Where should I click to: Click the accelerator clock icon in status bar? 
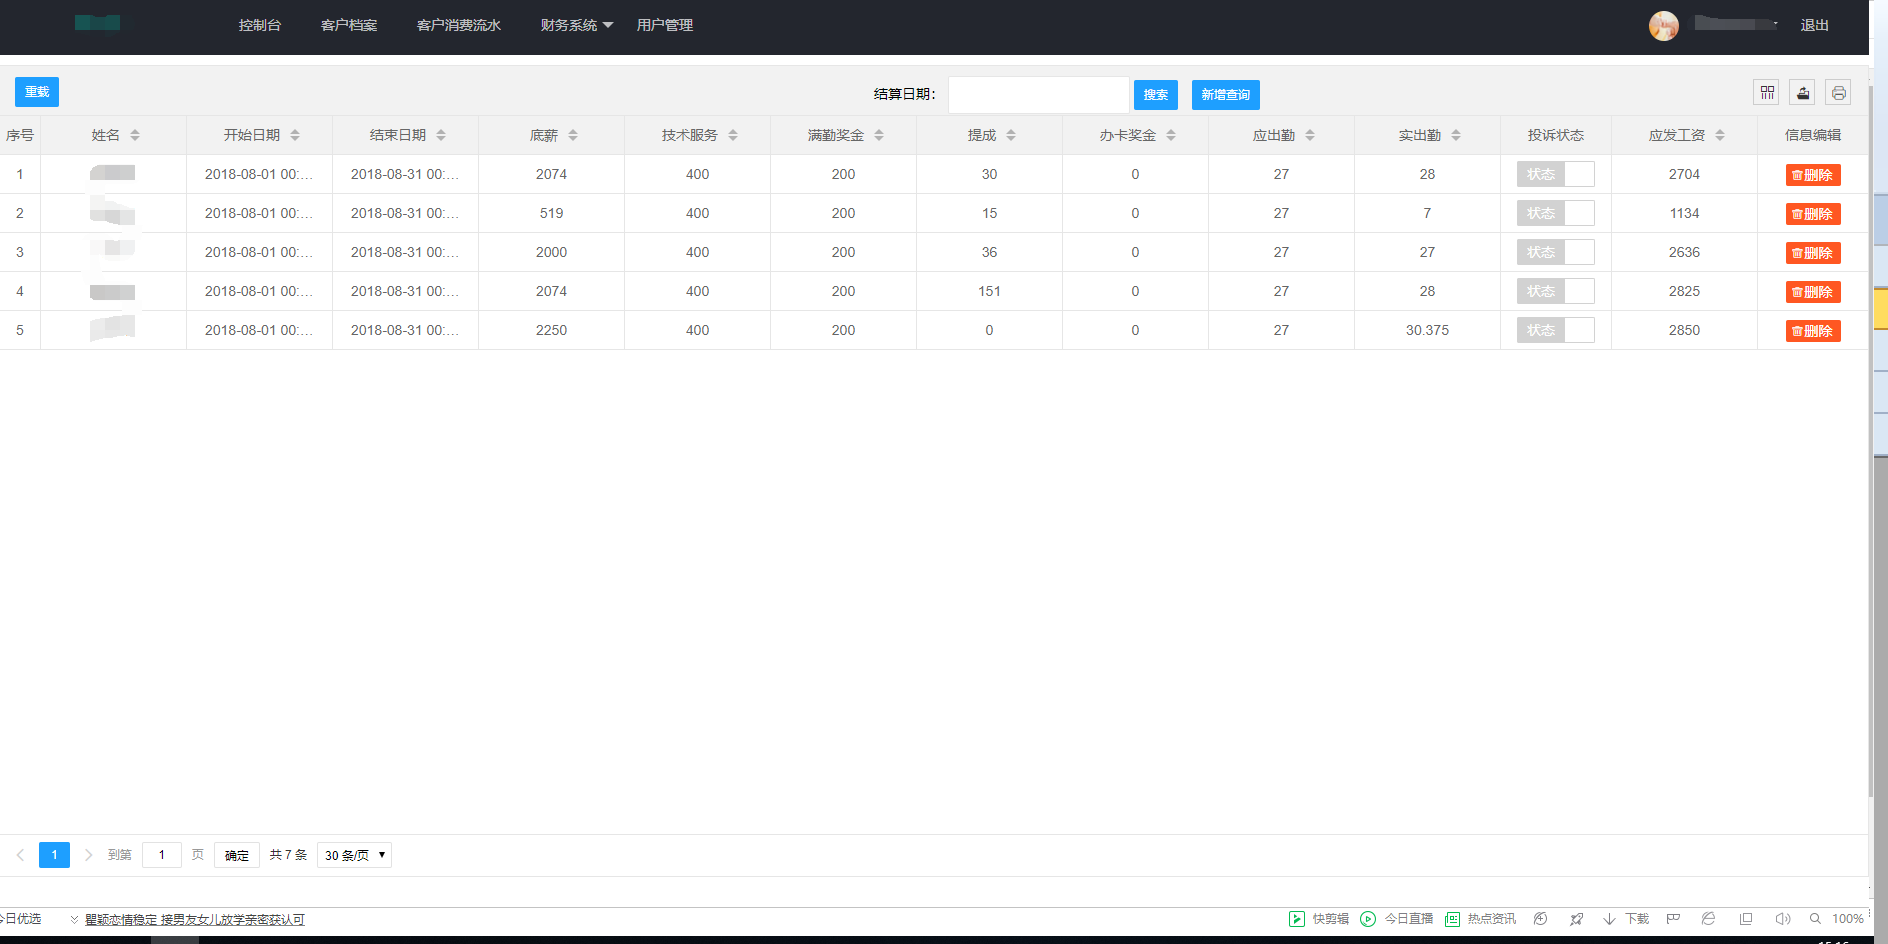click(x=1541, y=919)
